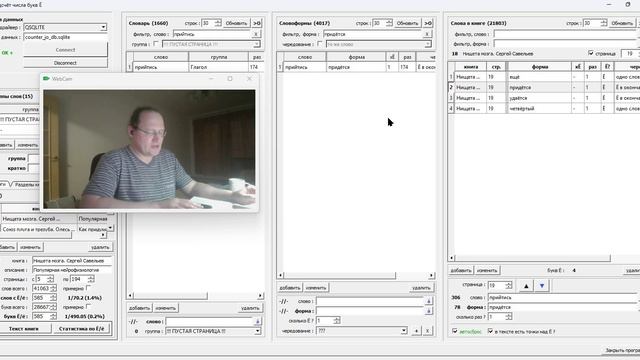Toggle the 'автосброс' checkbox
Viewport: 640px width, 360px height.
pyautogui.click(x=455, y=331)
